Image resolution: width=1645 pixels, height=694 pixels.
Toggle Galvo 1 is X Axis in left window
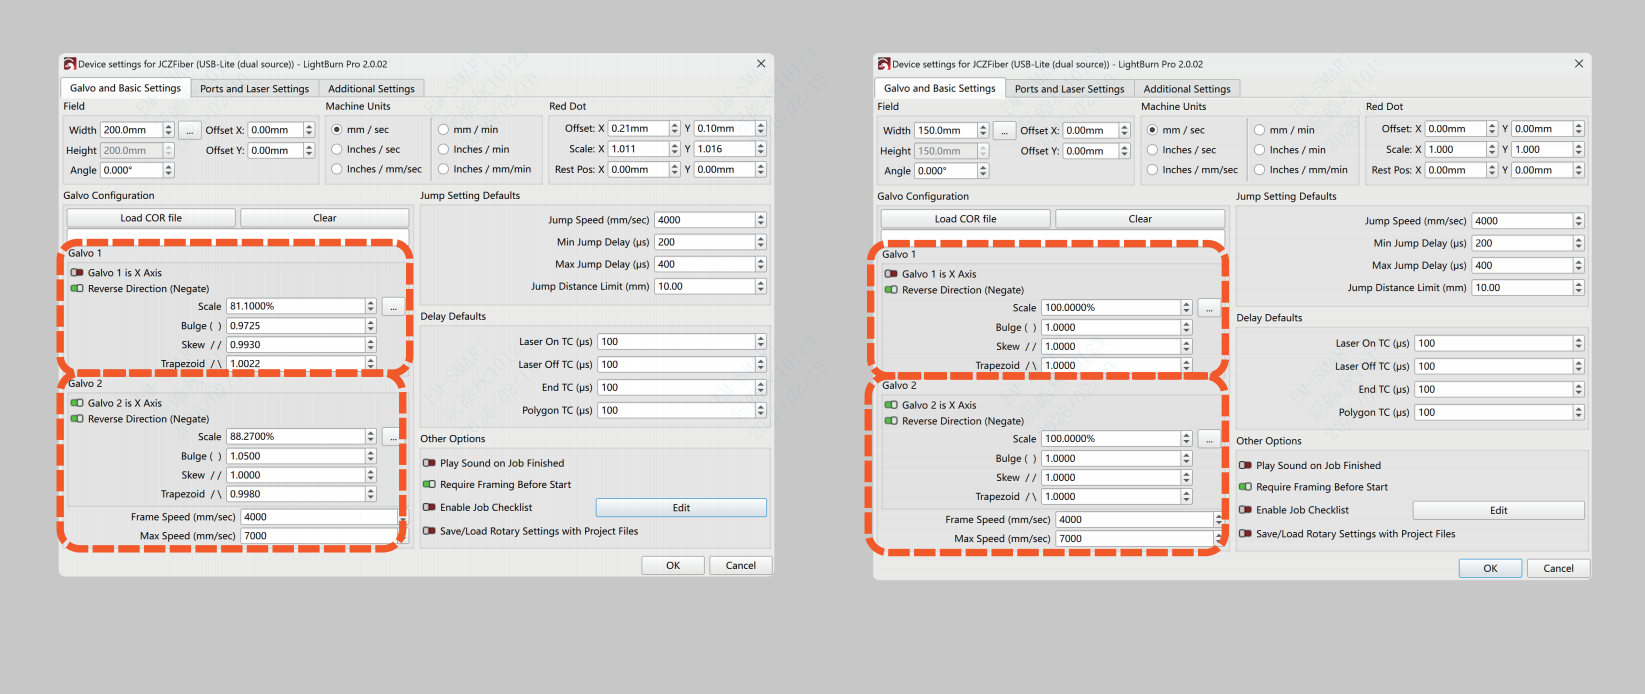click(x=77, y=272)
